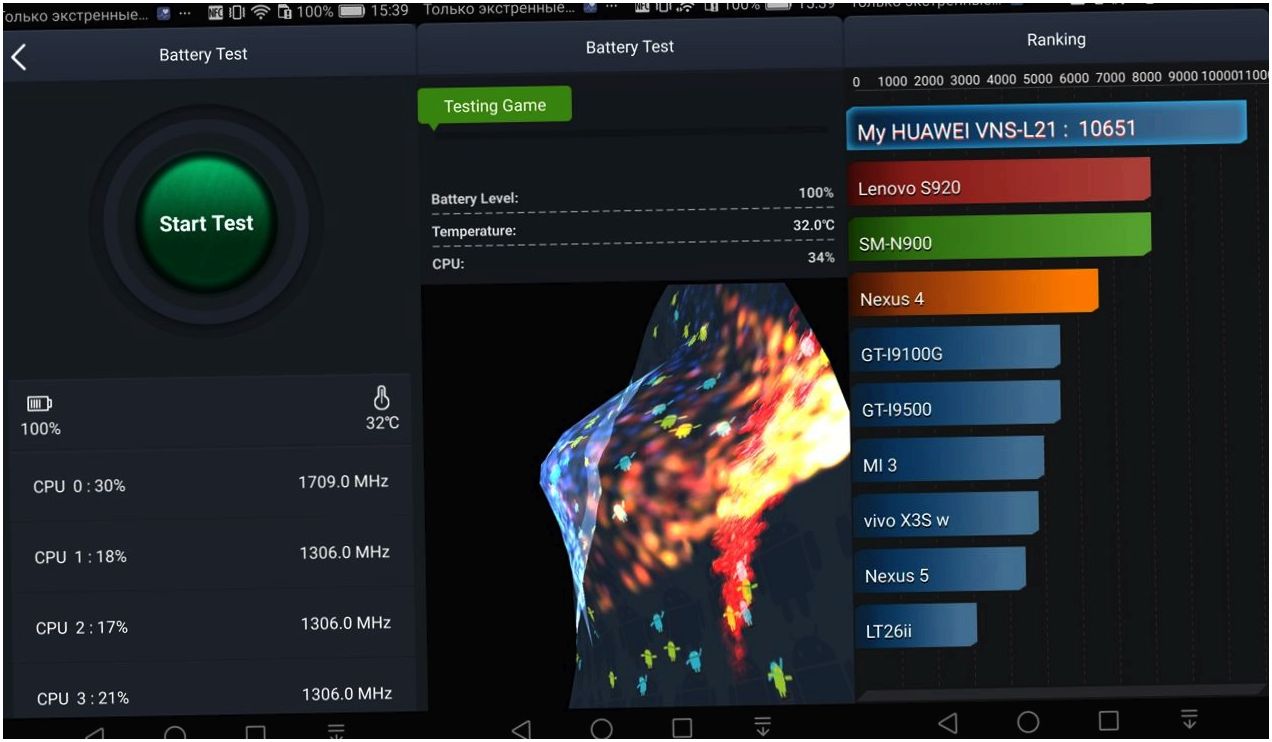The image size is (1272, 742).
Task: Tap the CPU 34% value in middle screen
Action: (821, 257)
